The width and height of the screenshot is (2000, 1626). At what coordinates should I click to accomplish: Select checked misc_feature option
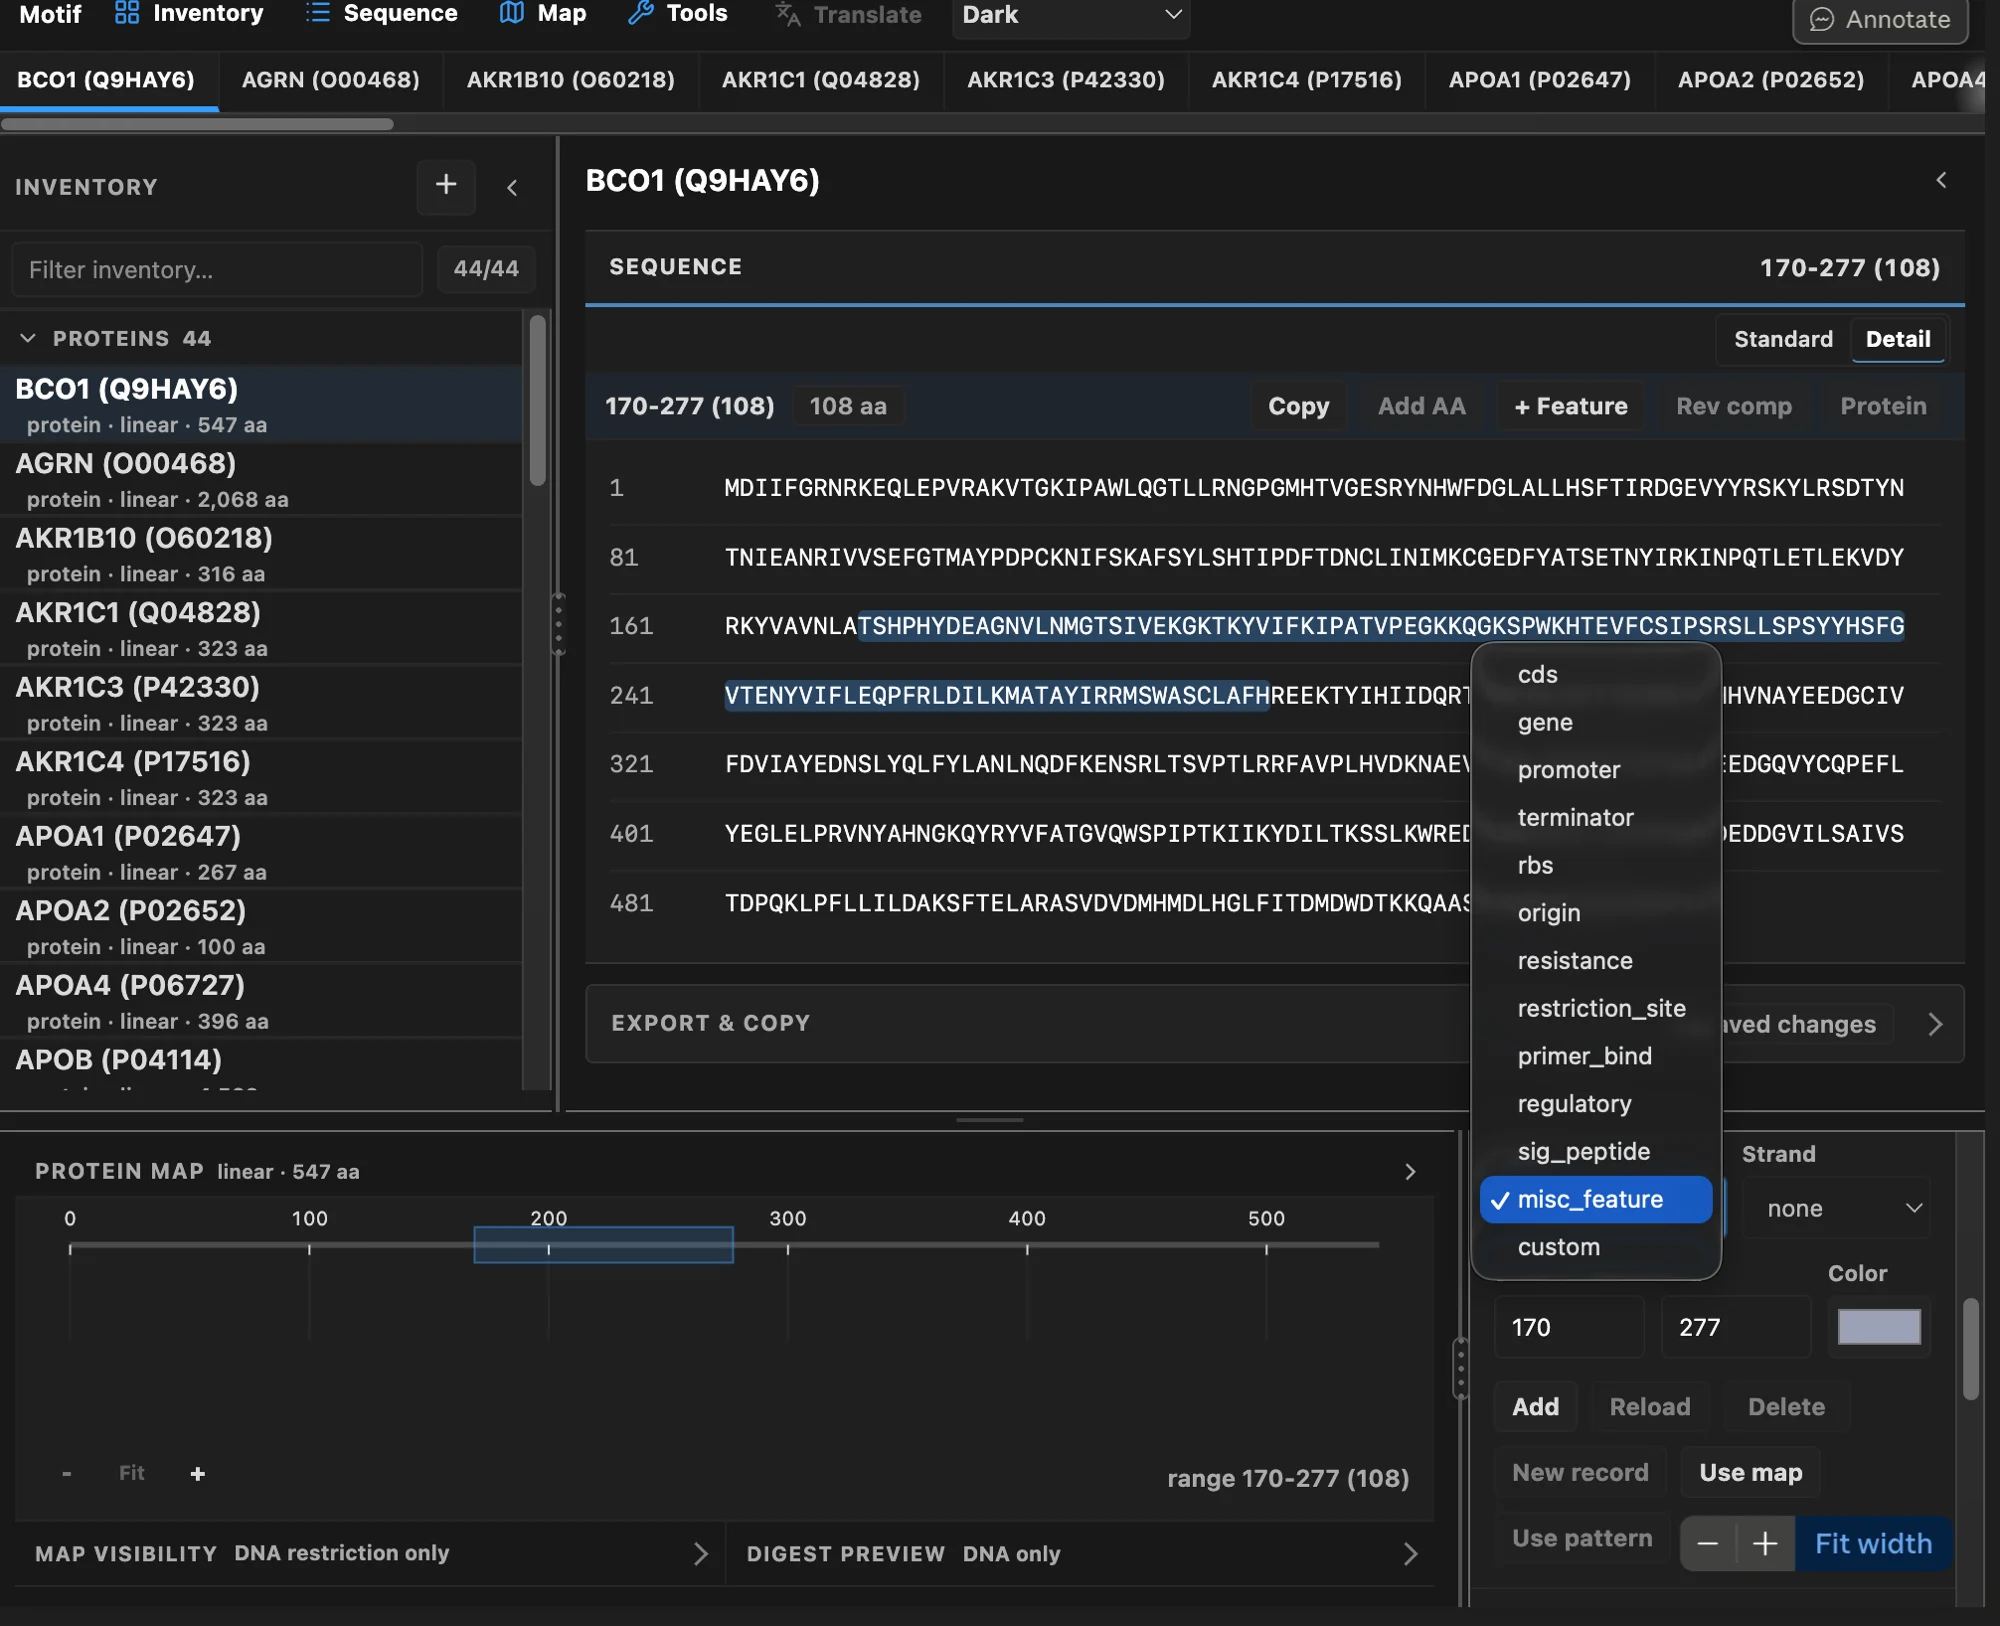click(1595, 1199)
